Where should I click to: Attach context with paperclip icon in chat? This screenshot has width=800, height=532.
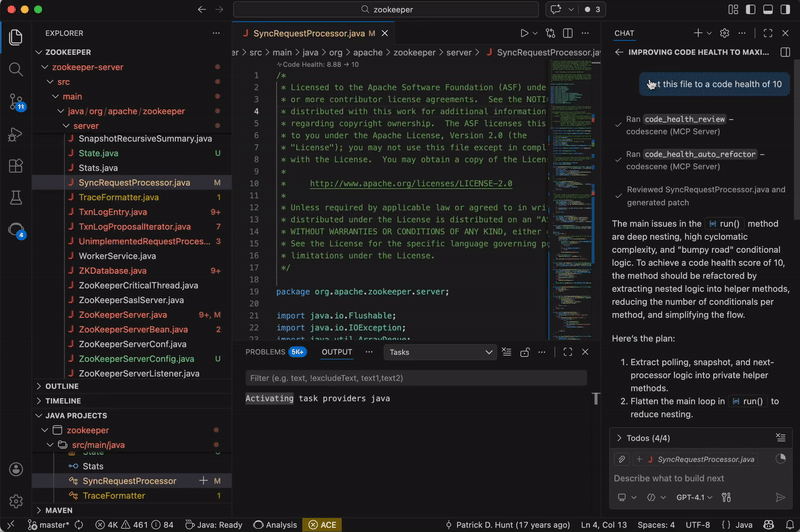click(621, 459)
